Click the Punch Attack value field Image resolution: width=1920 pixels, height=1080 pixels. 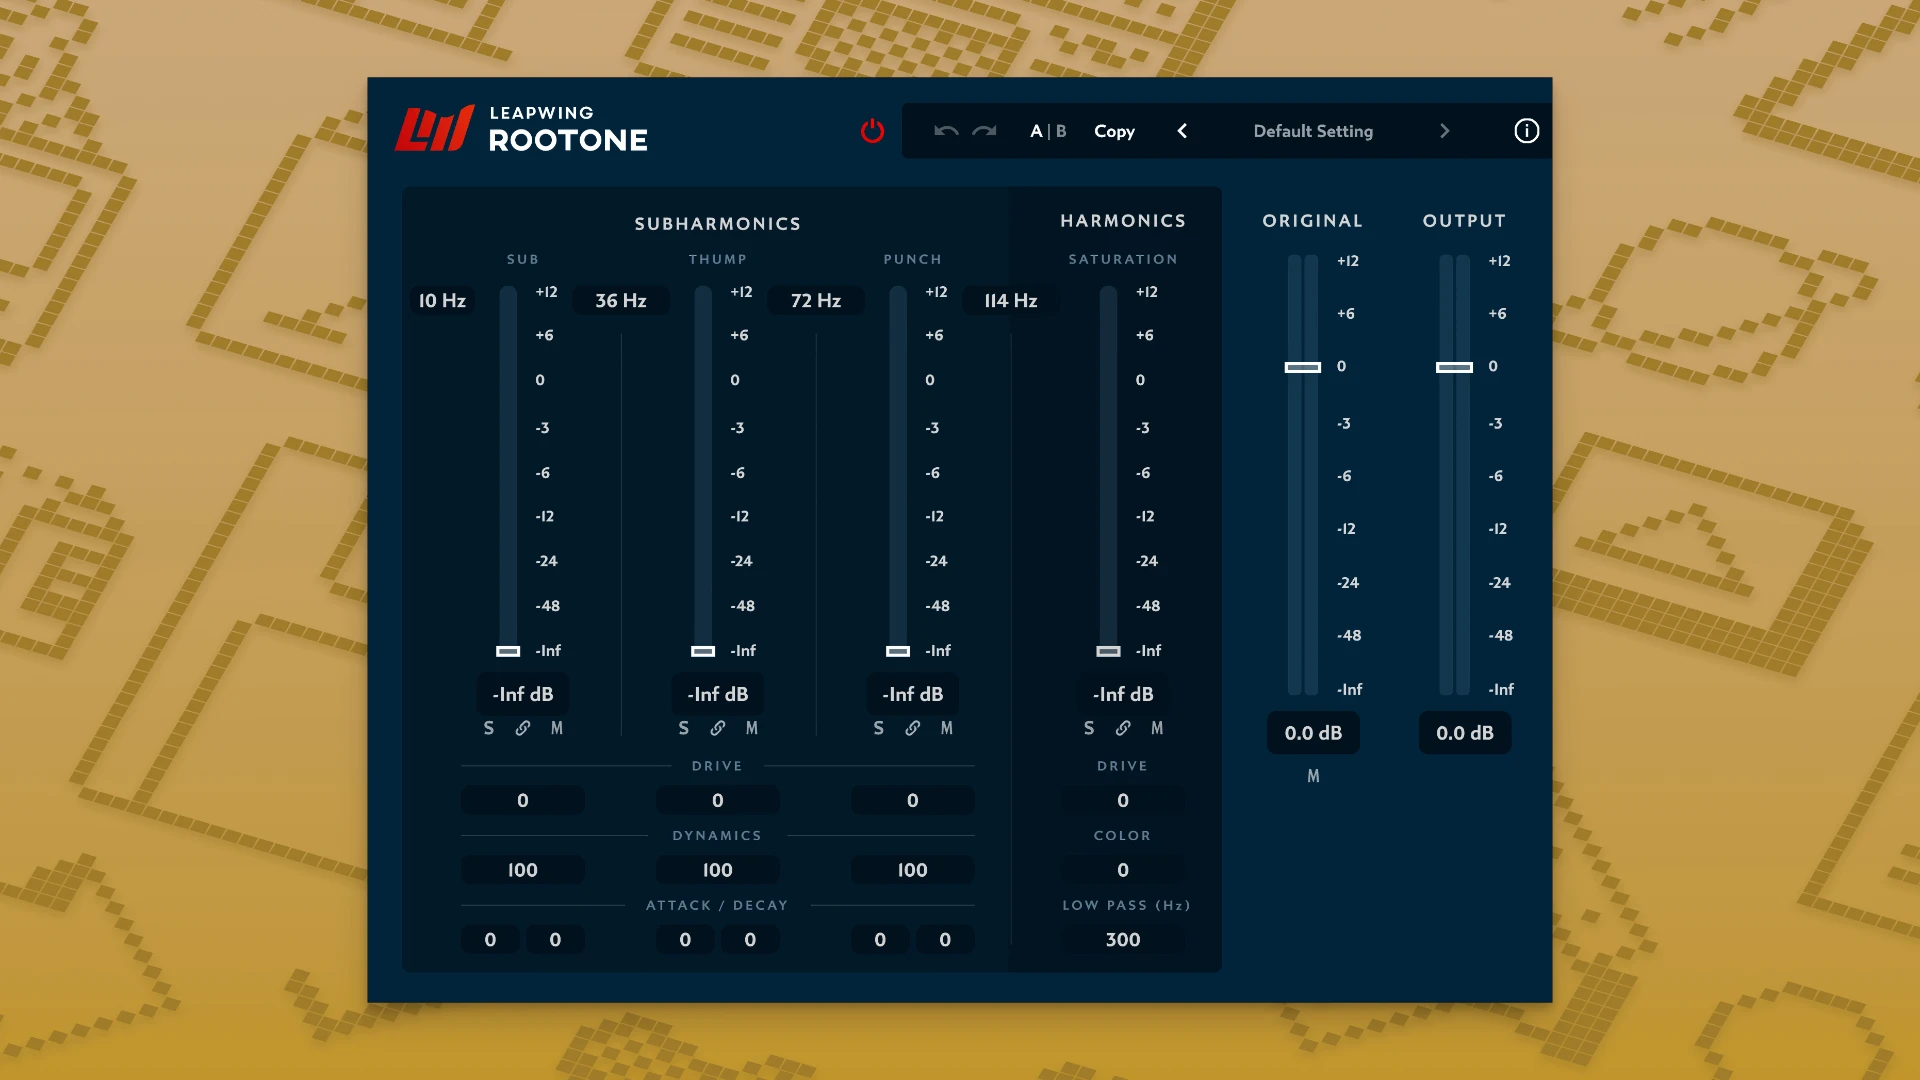pyautogui.click(x=880, y=939)
